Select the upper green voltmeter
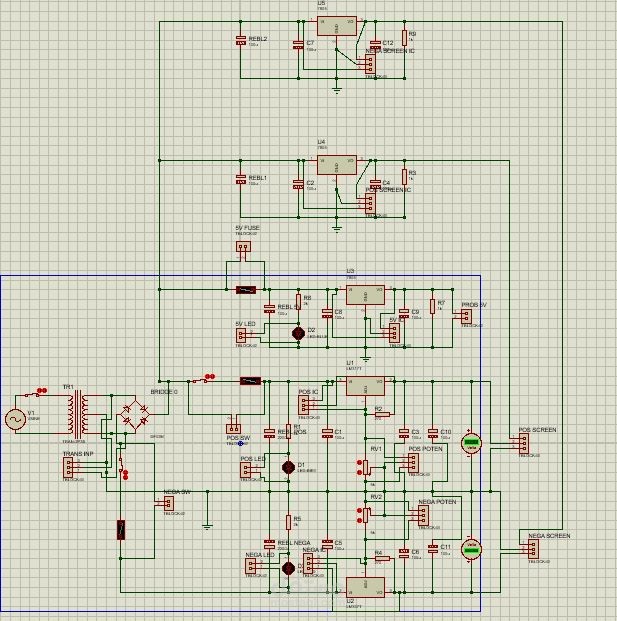 pos(471,443)
